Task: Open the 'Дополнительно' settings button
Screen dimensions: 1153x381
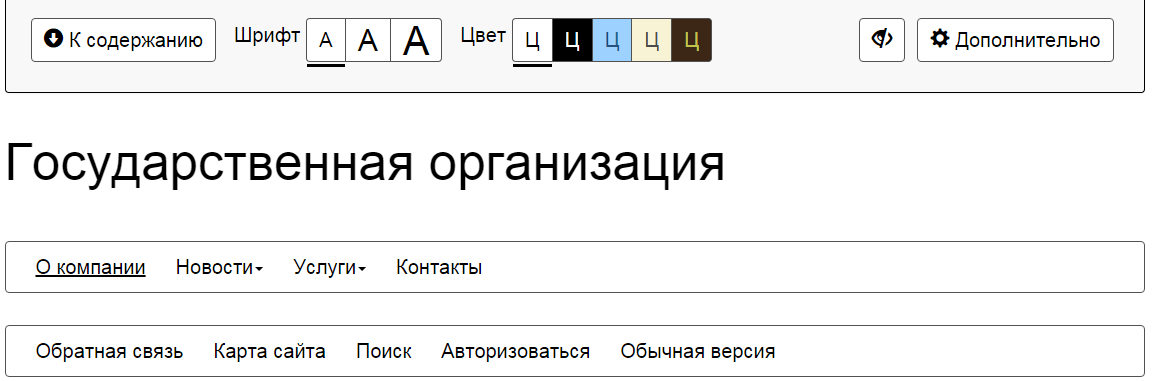Action: pos(1015,40)
